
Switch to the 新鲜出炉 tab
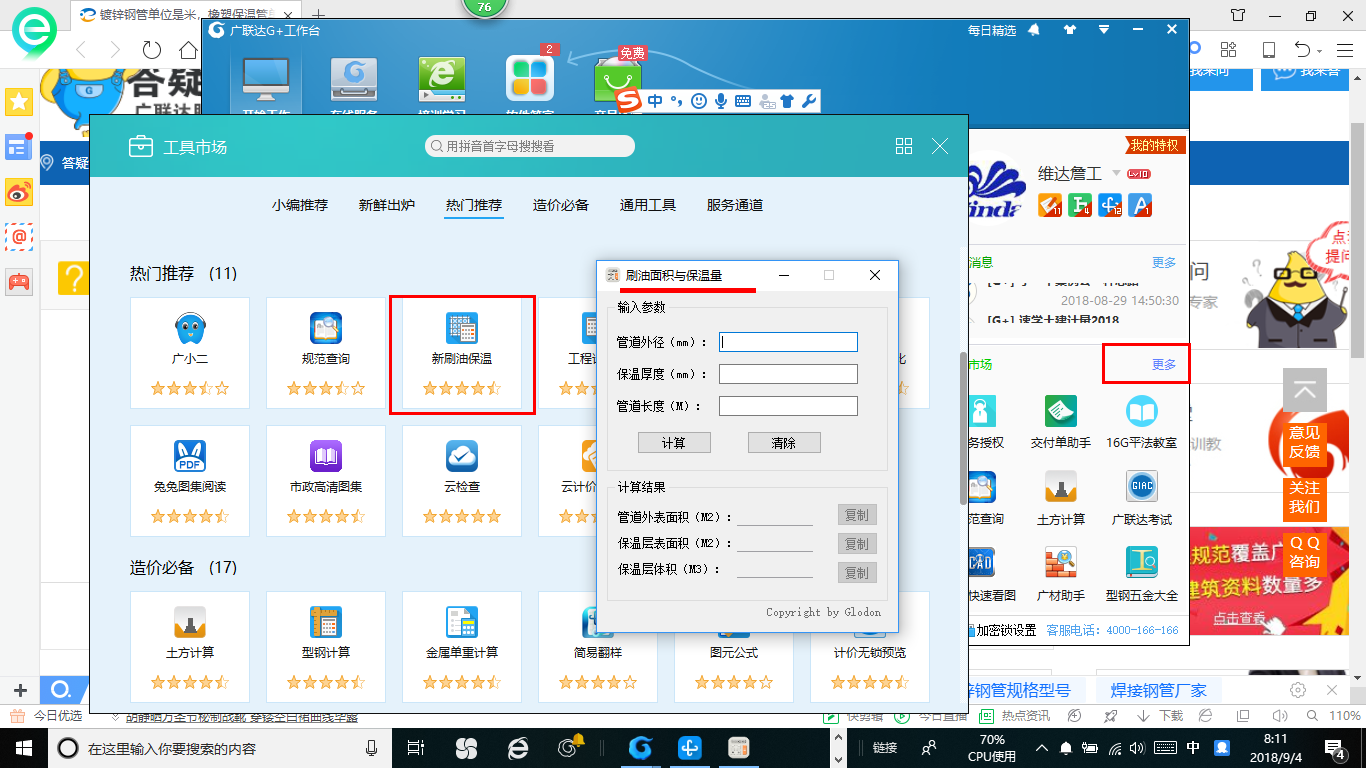point(387,205)
